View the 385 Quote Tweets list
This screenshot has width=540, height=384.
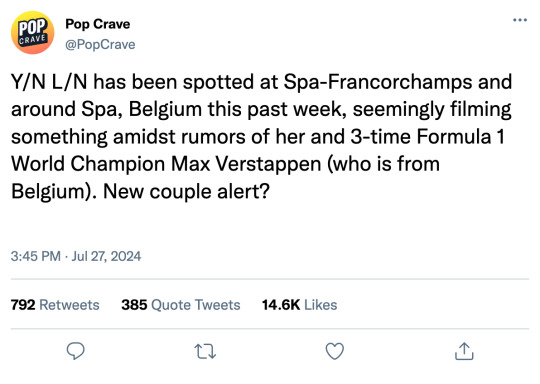point(180,305)
